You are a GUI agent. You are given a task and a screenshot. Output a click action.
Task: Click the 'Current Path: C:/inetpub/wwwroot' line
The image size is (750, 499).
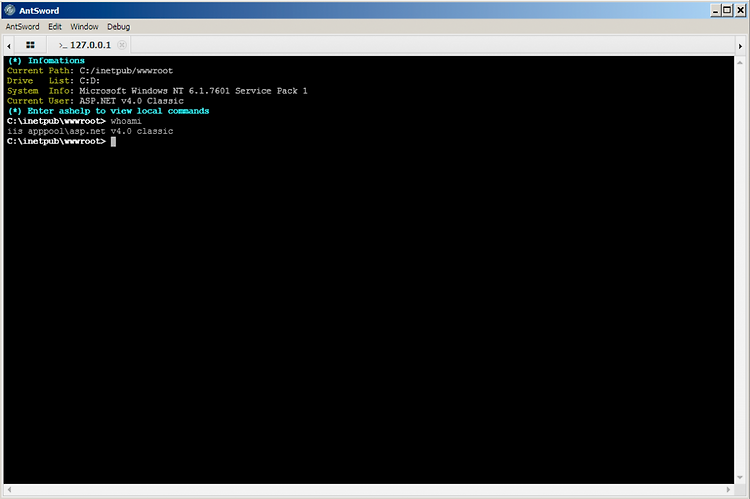tap(90, 71)
